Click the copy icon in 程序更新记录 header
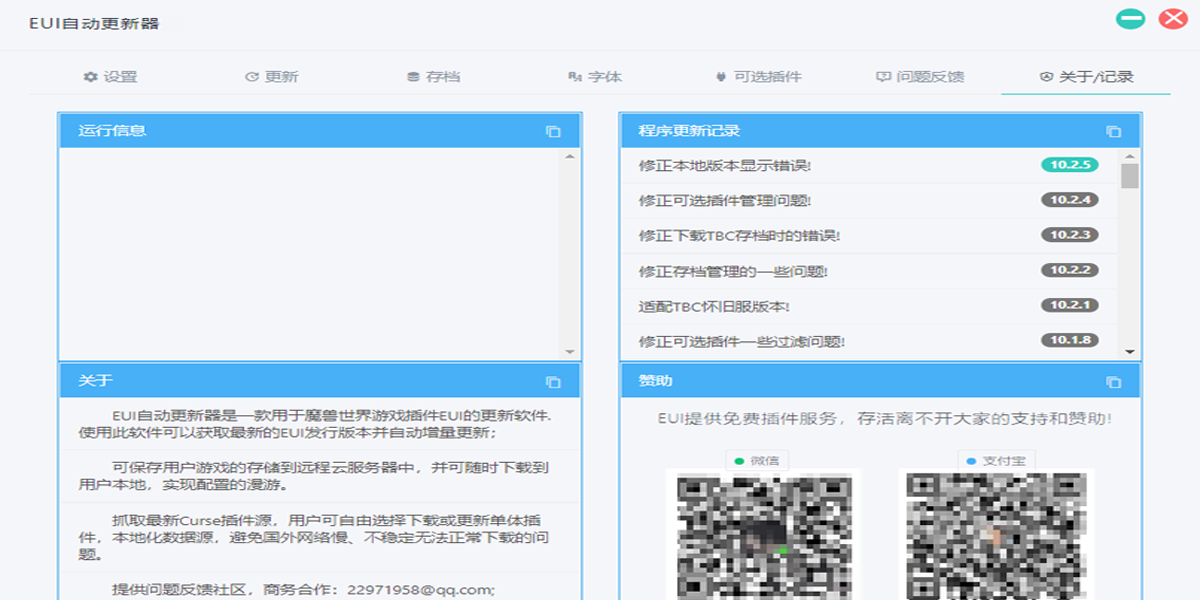This screenshot has width=1200, height=600. 1113,131
